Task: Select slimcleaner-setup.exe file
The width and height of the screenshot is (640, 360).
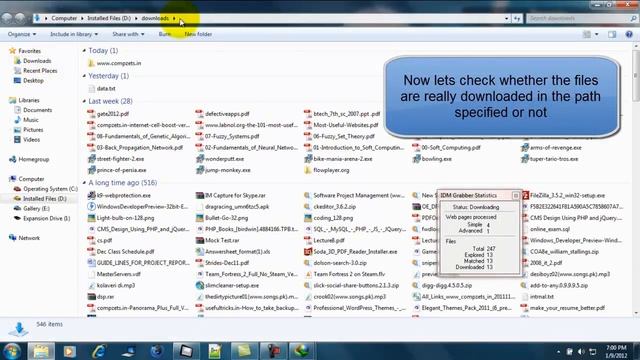Action: [227, 285]
